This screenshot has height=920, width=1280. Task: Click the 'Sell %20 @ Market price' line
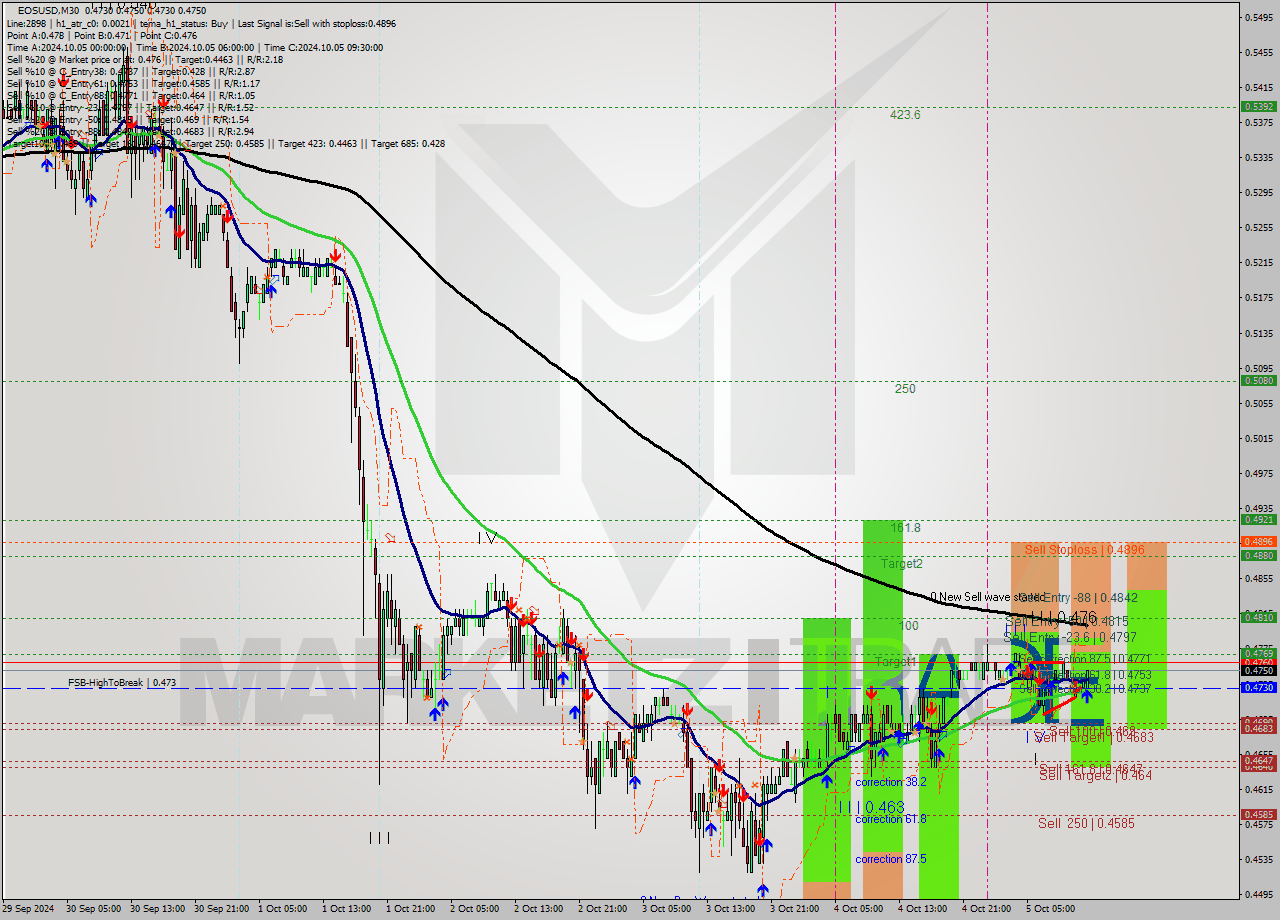(65, 59)
